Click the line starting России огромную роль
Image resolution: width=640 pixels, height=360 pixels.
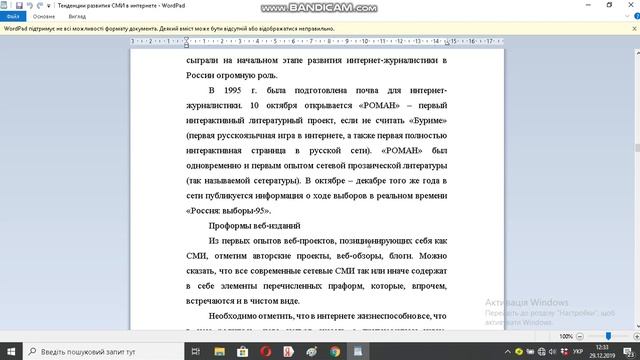[232, 75]
